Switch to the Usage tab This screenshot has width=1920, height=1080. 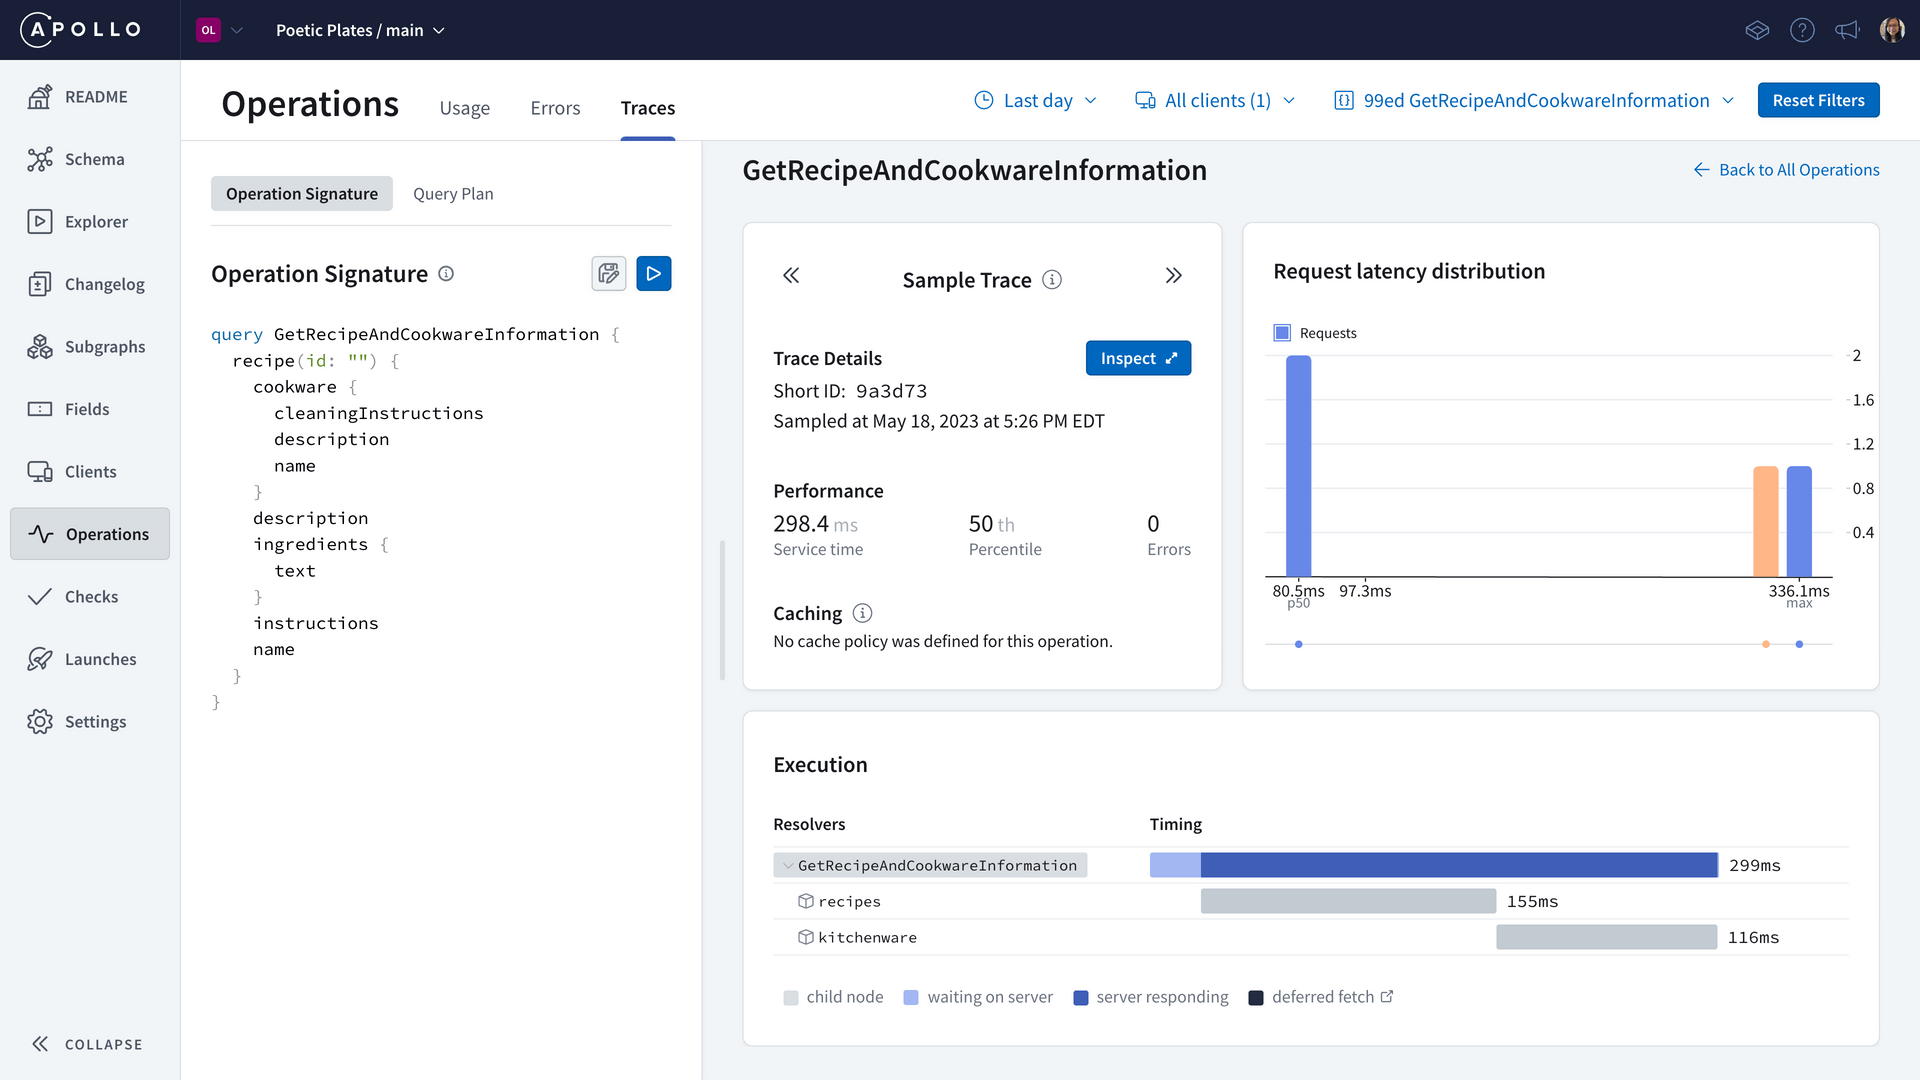pos(464,107)
